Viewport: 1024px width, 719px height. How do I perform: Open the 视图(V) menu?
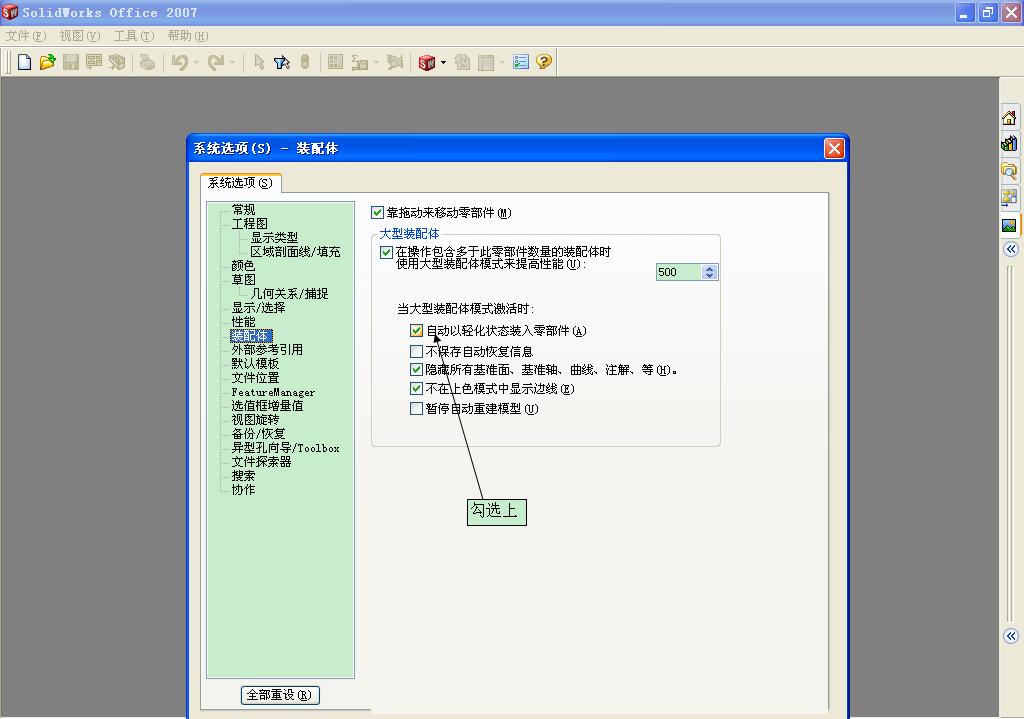[x=80, y=36]
